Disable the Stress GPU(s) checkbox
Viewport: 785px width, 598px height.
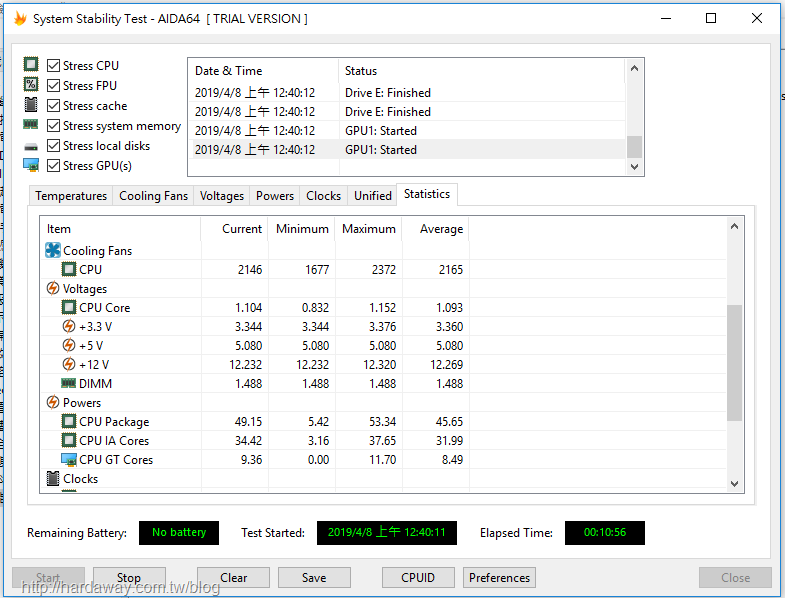coord(54,166)
